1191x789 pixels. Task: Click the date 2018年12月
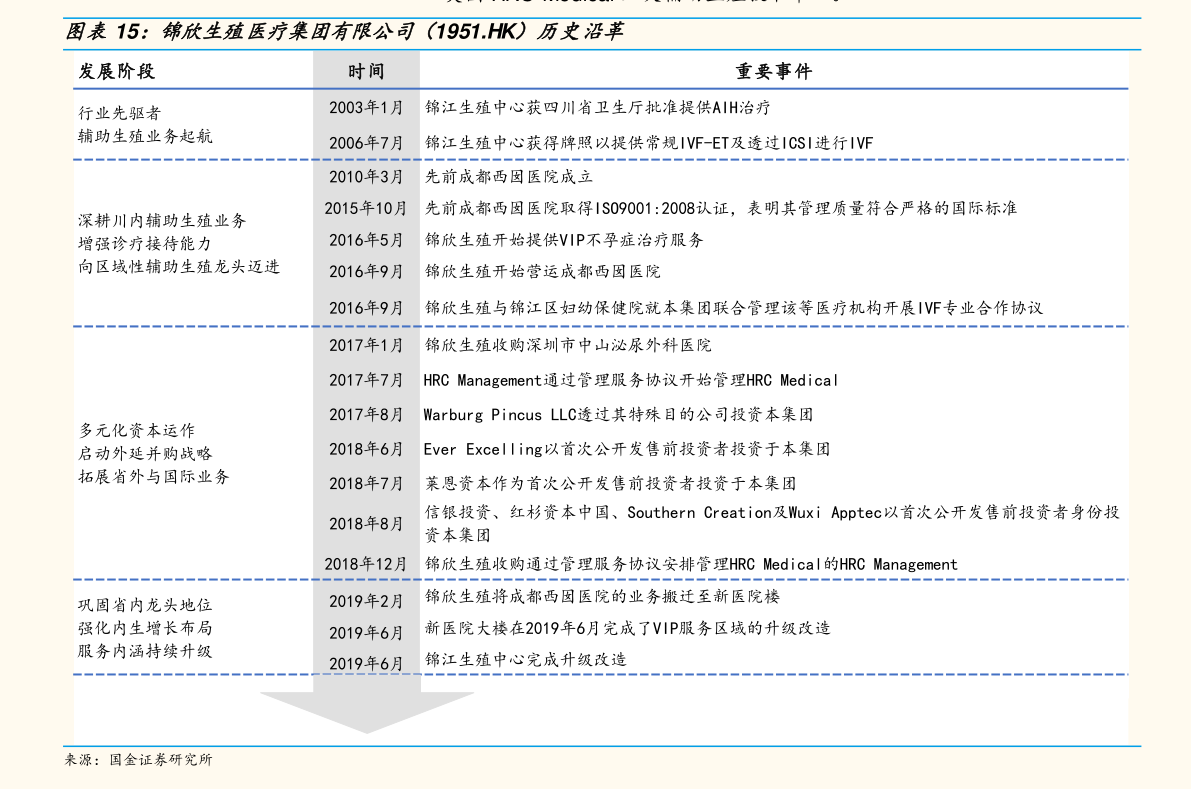[366, 564]
